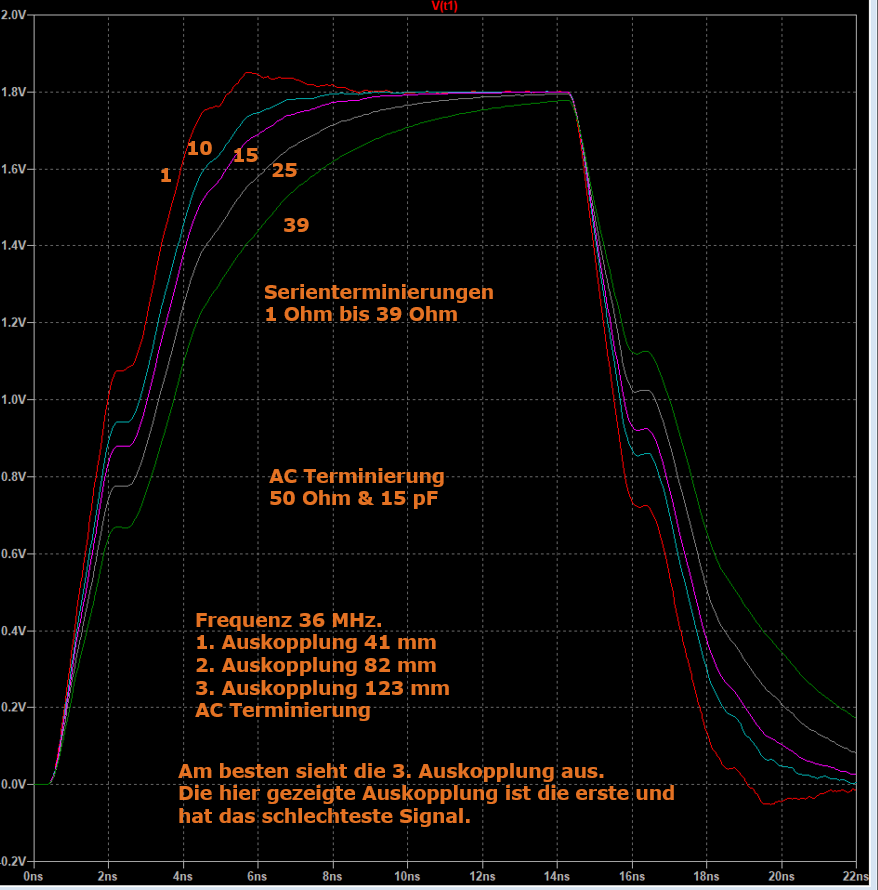Click the orange curve label 15
Image resolution: width=878 pixels, height=890 pixels.
click(x=246, y=156)
